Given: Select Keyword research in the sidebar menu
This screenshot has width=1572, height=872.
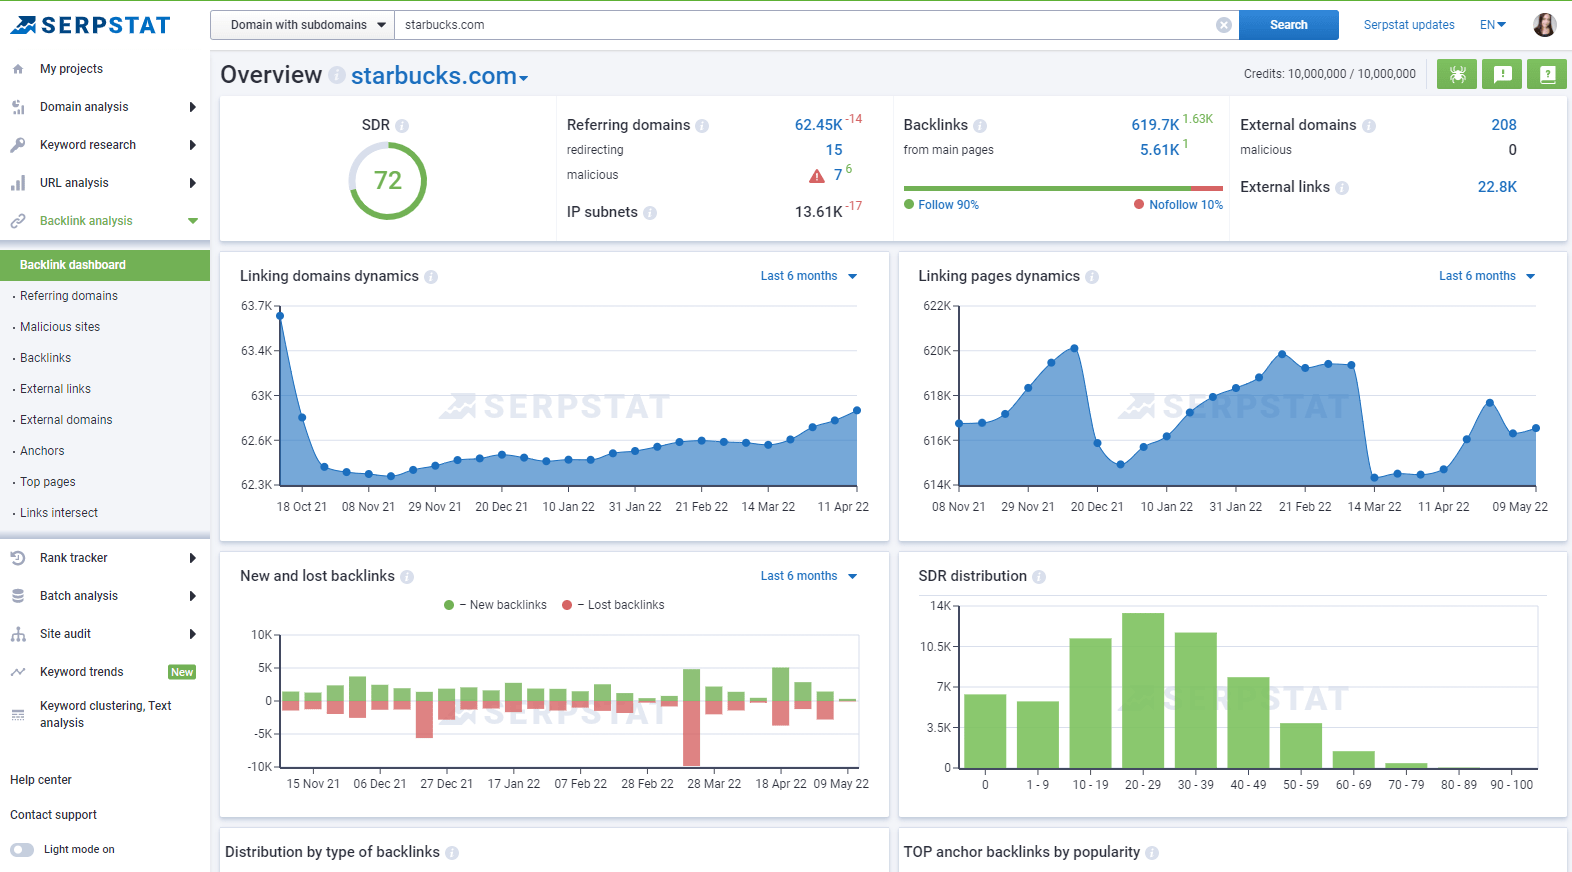Looking at the screenshot, I should 88,145.
